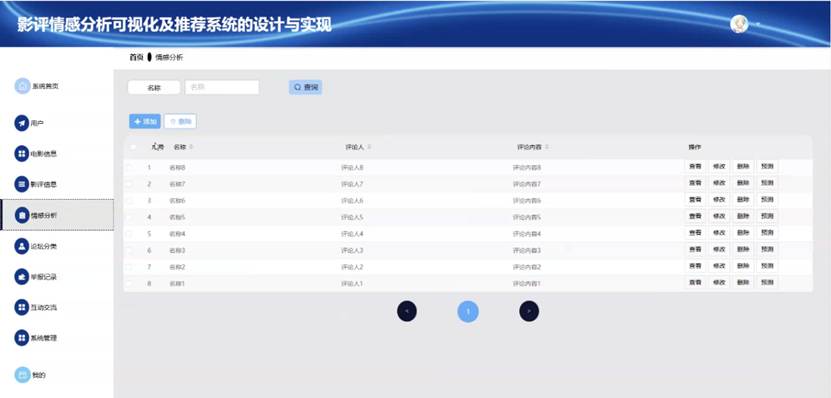831x398 pixels.
Task: Click 修改 for row 评论内容3
Action: coord(719,249)
